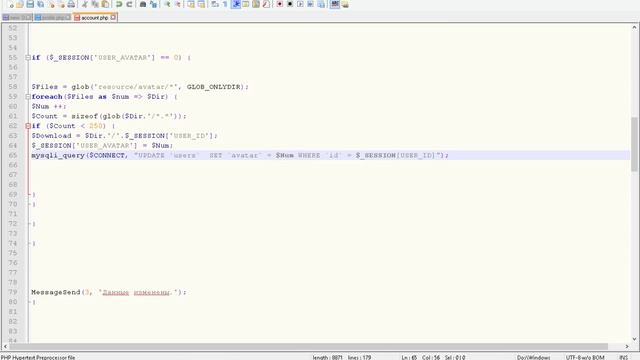Click the horizontal scrollbar right arrow

tap(627, 347)
